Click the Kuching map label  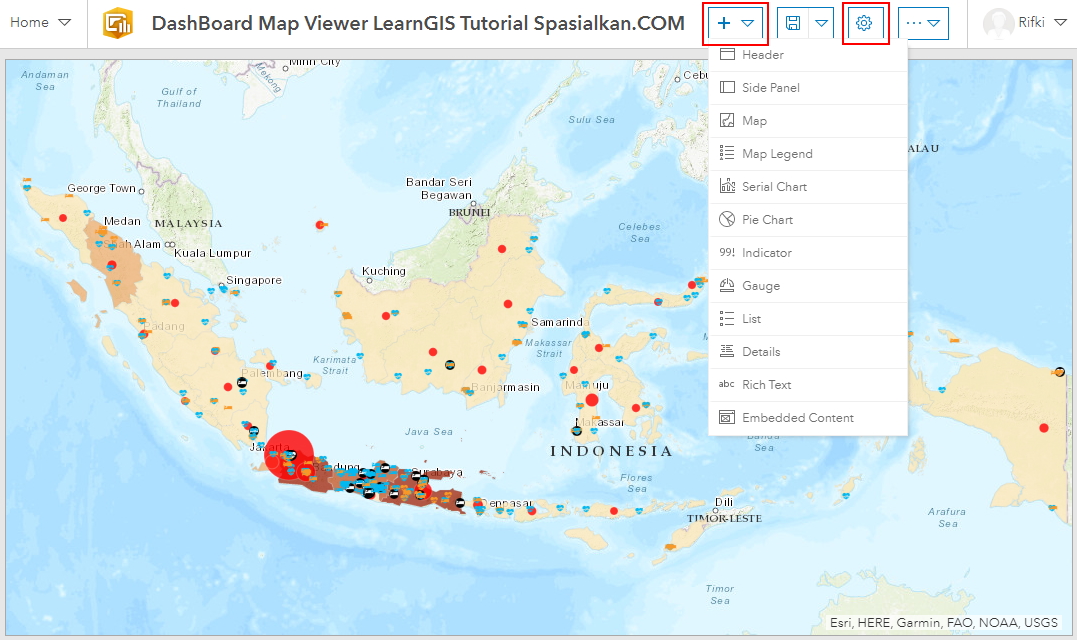(383, 271)
